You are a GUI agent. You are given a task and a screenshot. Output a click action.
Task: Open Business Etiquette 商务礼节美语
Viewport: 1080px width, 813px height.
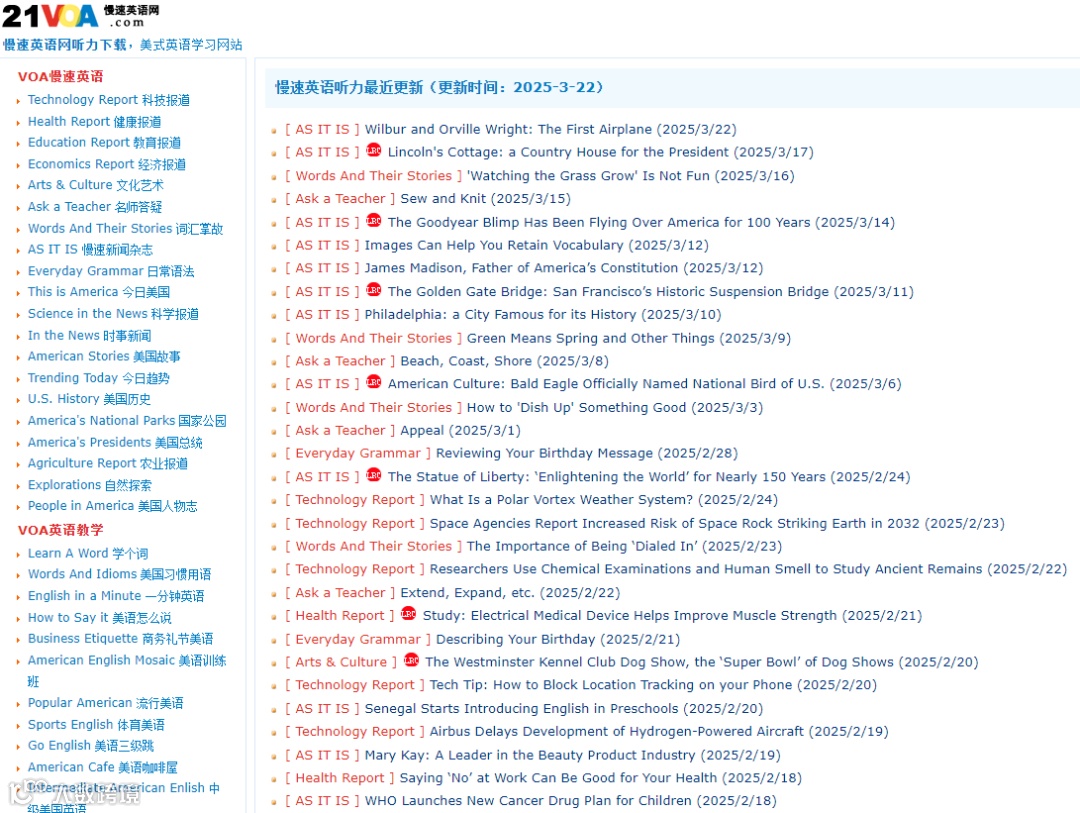tap(121, 639)
